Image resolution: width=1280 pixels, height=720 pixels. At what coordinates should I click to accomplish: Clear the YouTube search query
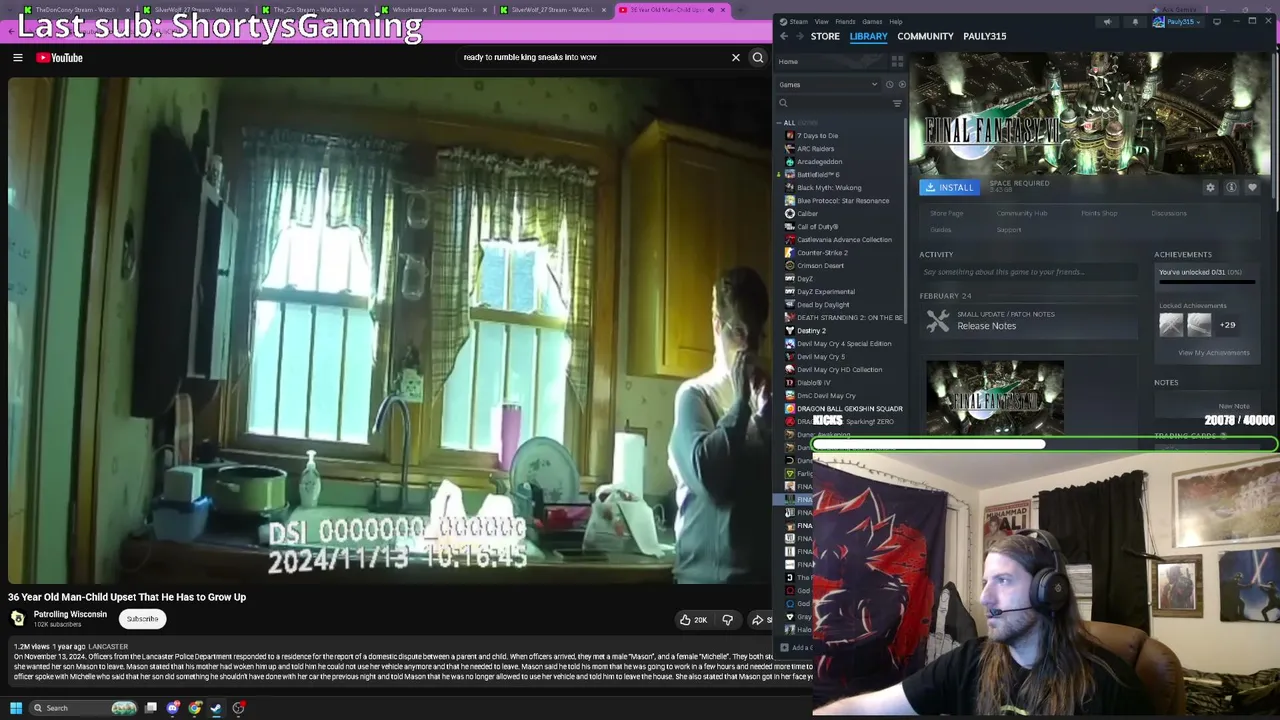(736, 58)
